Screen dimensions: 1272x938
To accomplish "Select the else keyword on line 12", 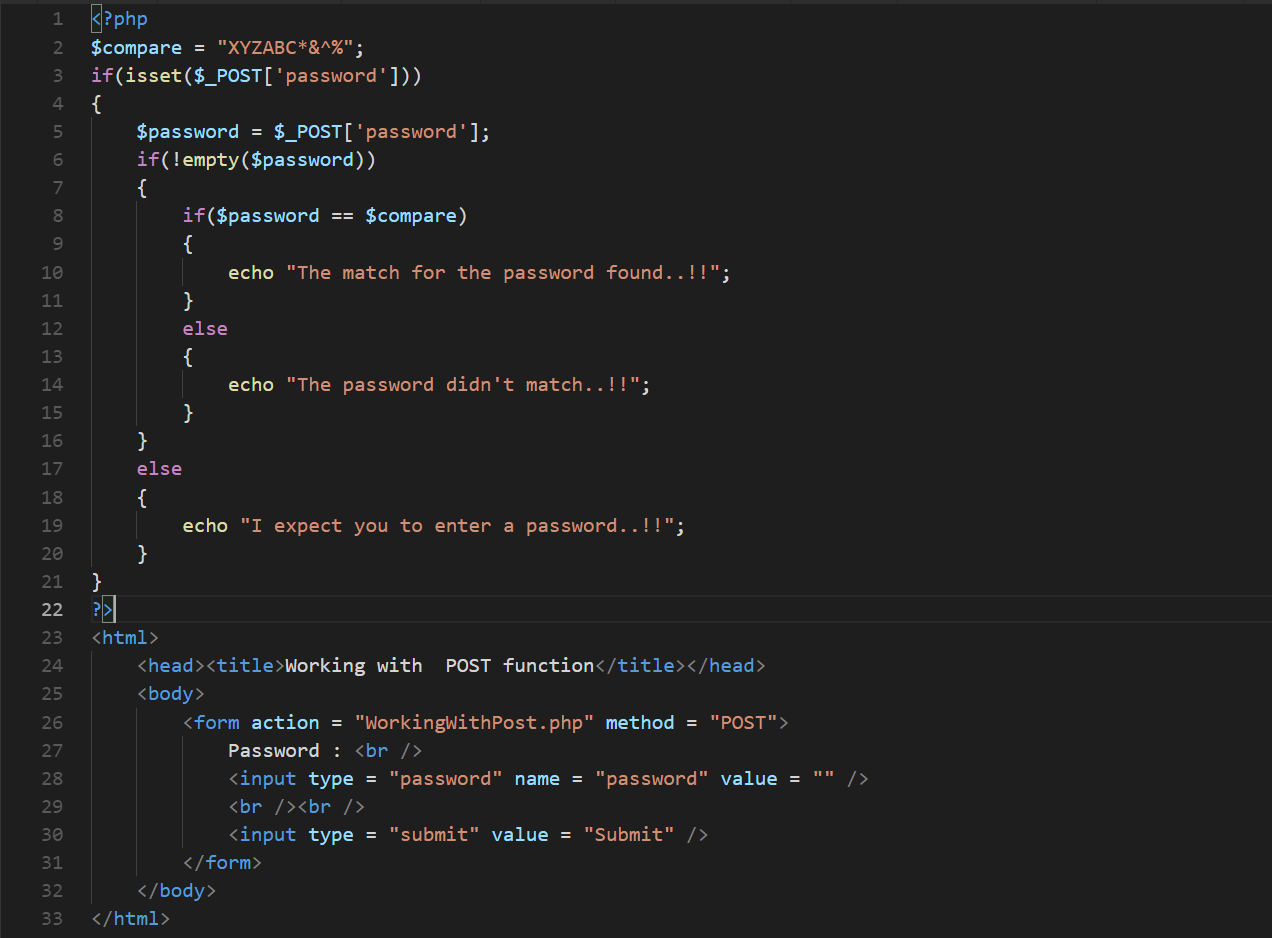I will (205, 328).
